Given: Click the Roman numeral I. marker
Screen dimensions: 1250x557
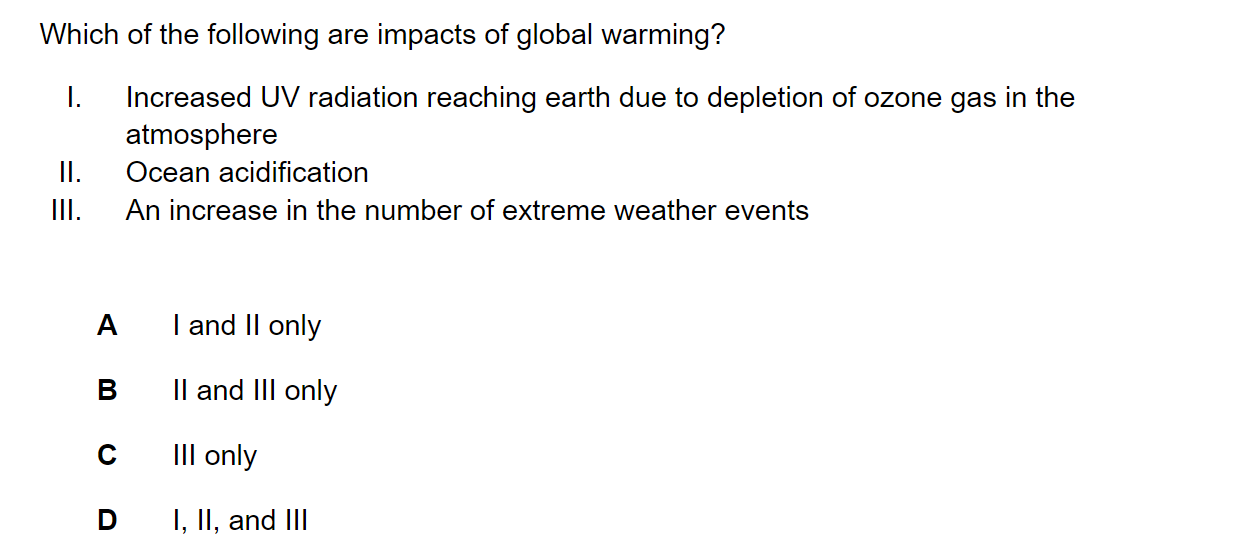Looking at the screenshot, I should click(72, 98).
